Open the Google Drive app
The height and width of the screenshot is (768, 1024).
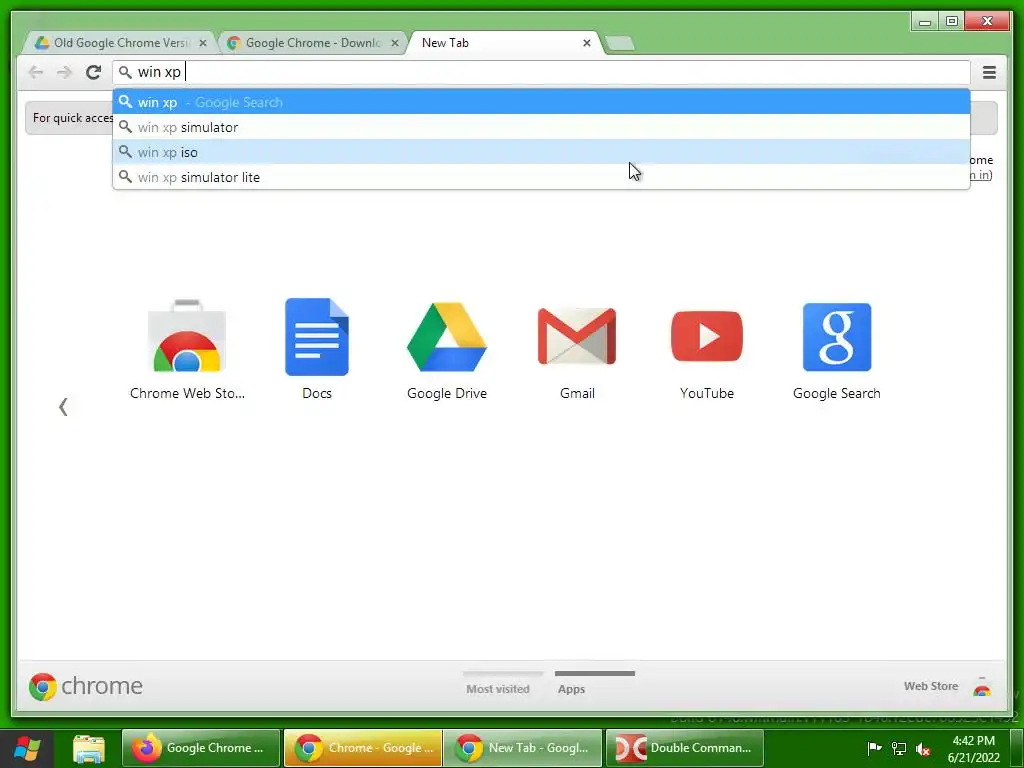447,337
